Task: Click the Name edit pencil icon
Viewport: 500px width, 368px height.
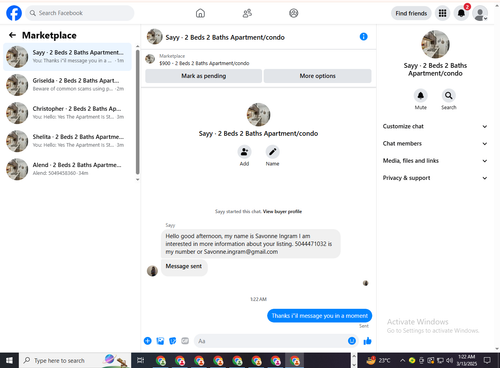Action: [x=272, y=152]
